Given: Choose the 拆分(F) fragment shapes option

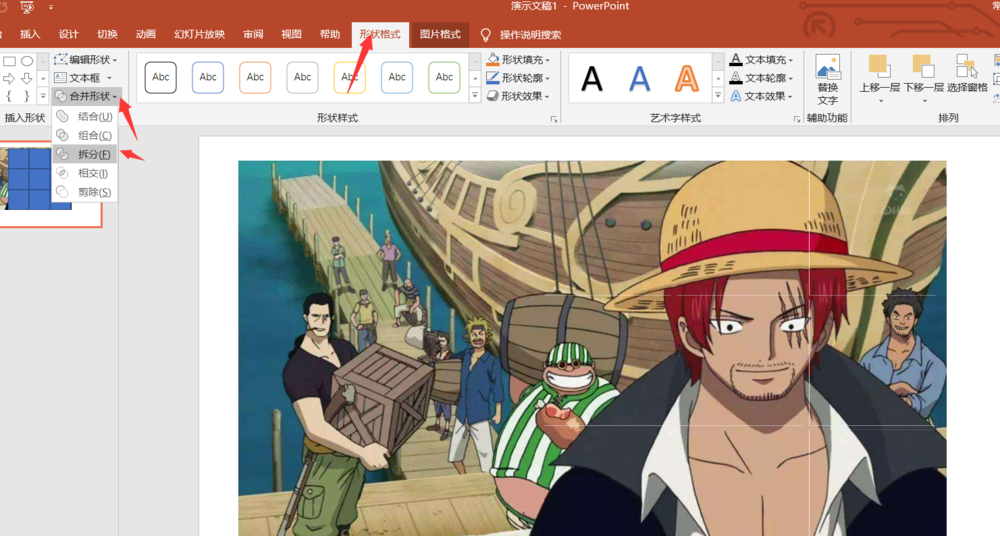Looking at the screenshot, I should (x=94, y=154).
